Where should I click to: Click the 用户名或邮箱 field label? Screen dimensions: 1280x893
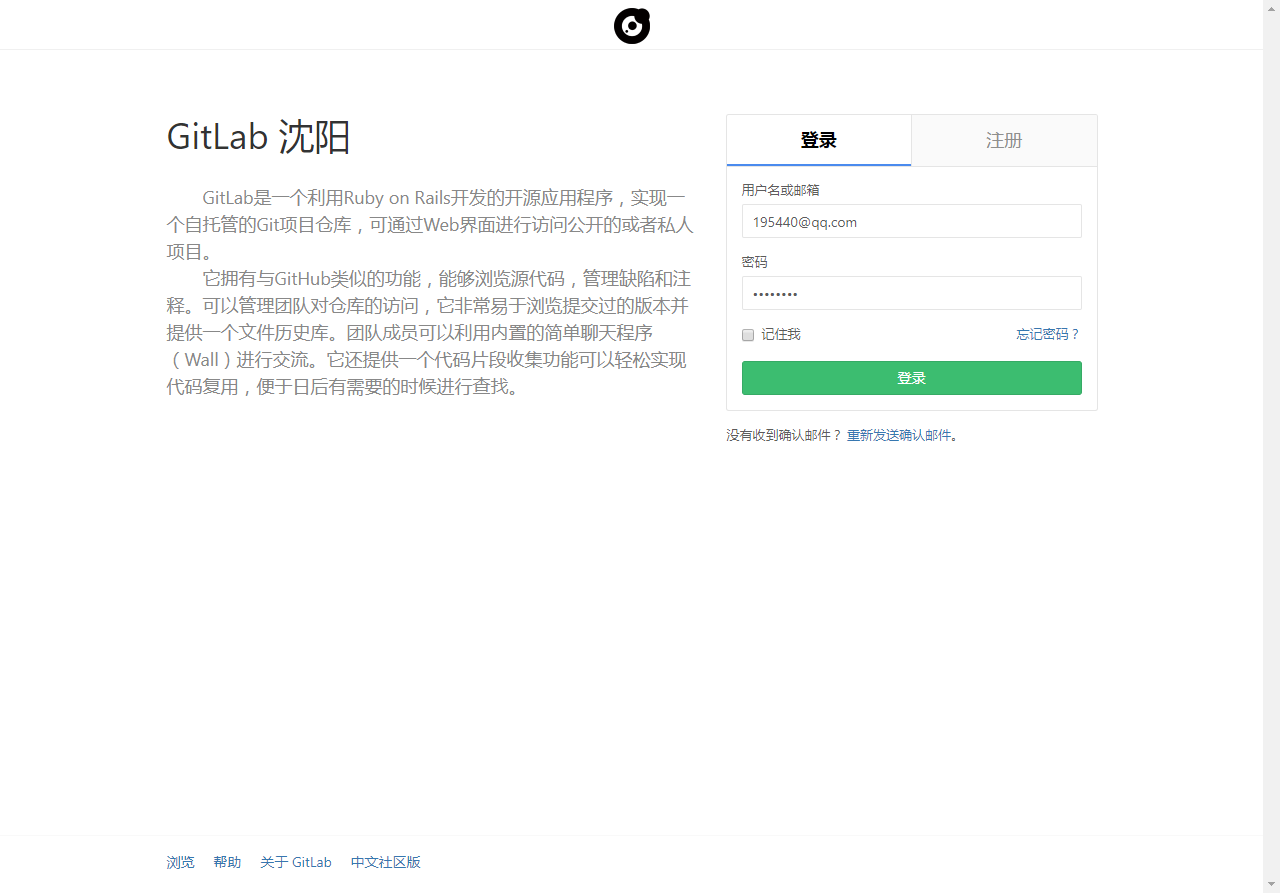[781, 190]
